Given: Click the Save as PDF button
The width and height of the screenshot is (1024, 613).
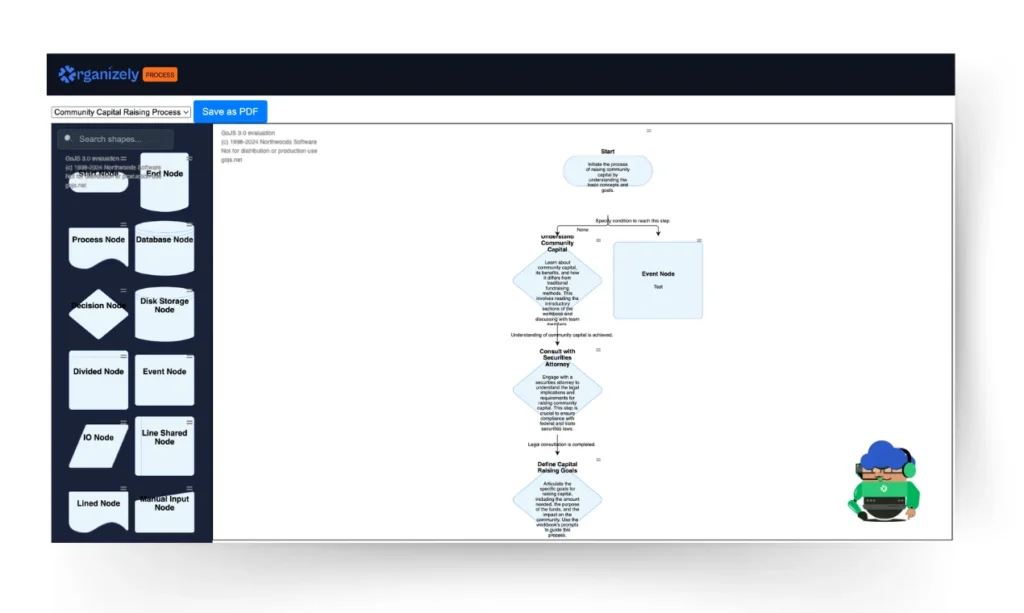Looking at the screenshot, I should 231,111.
